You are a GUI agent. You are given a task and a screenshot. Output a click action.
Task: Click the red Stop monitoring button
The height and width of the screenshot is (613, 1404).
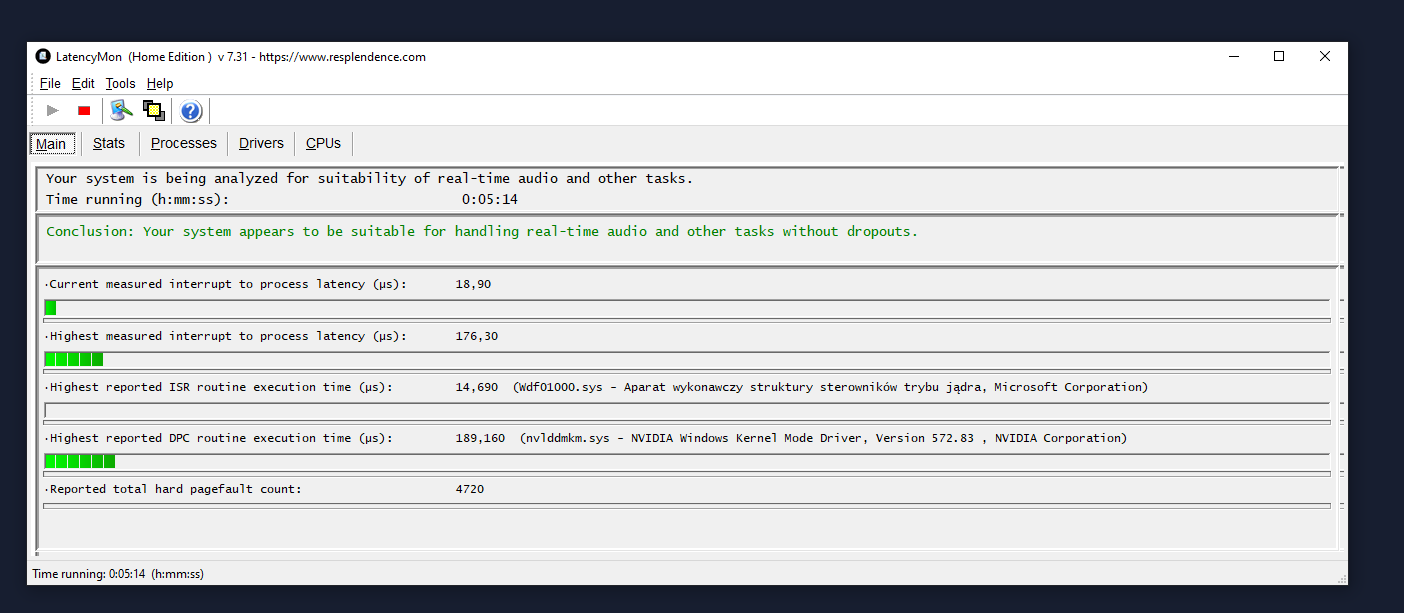(84, 111)
